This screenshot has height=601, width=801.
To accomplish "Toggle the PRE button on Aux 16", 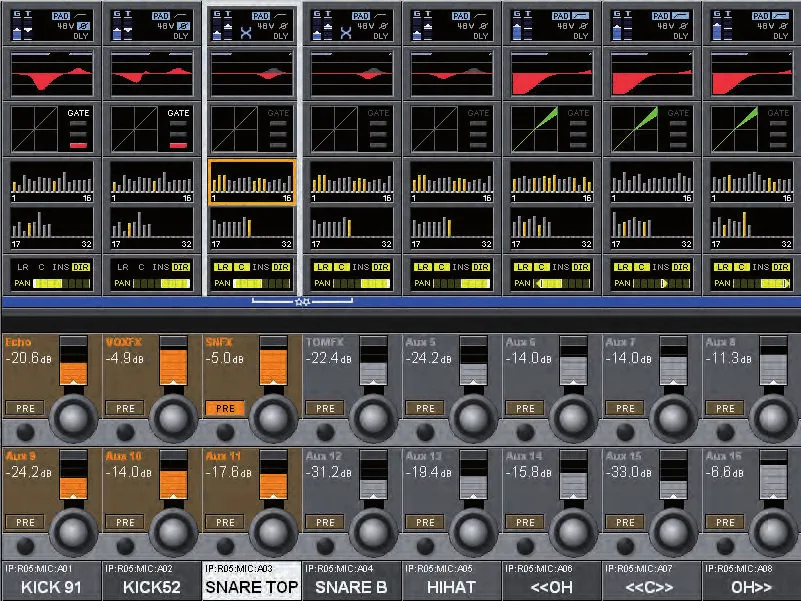I will [x=725, y=522].
